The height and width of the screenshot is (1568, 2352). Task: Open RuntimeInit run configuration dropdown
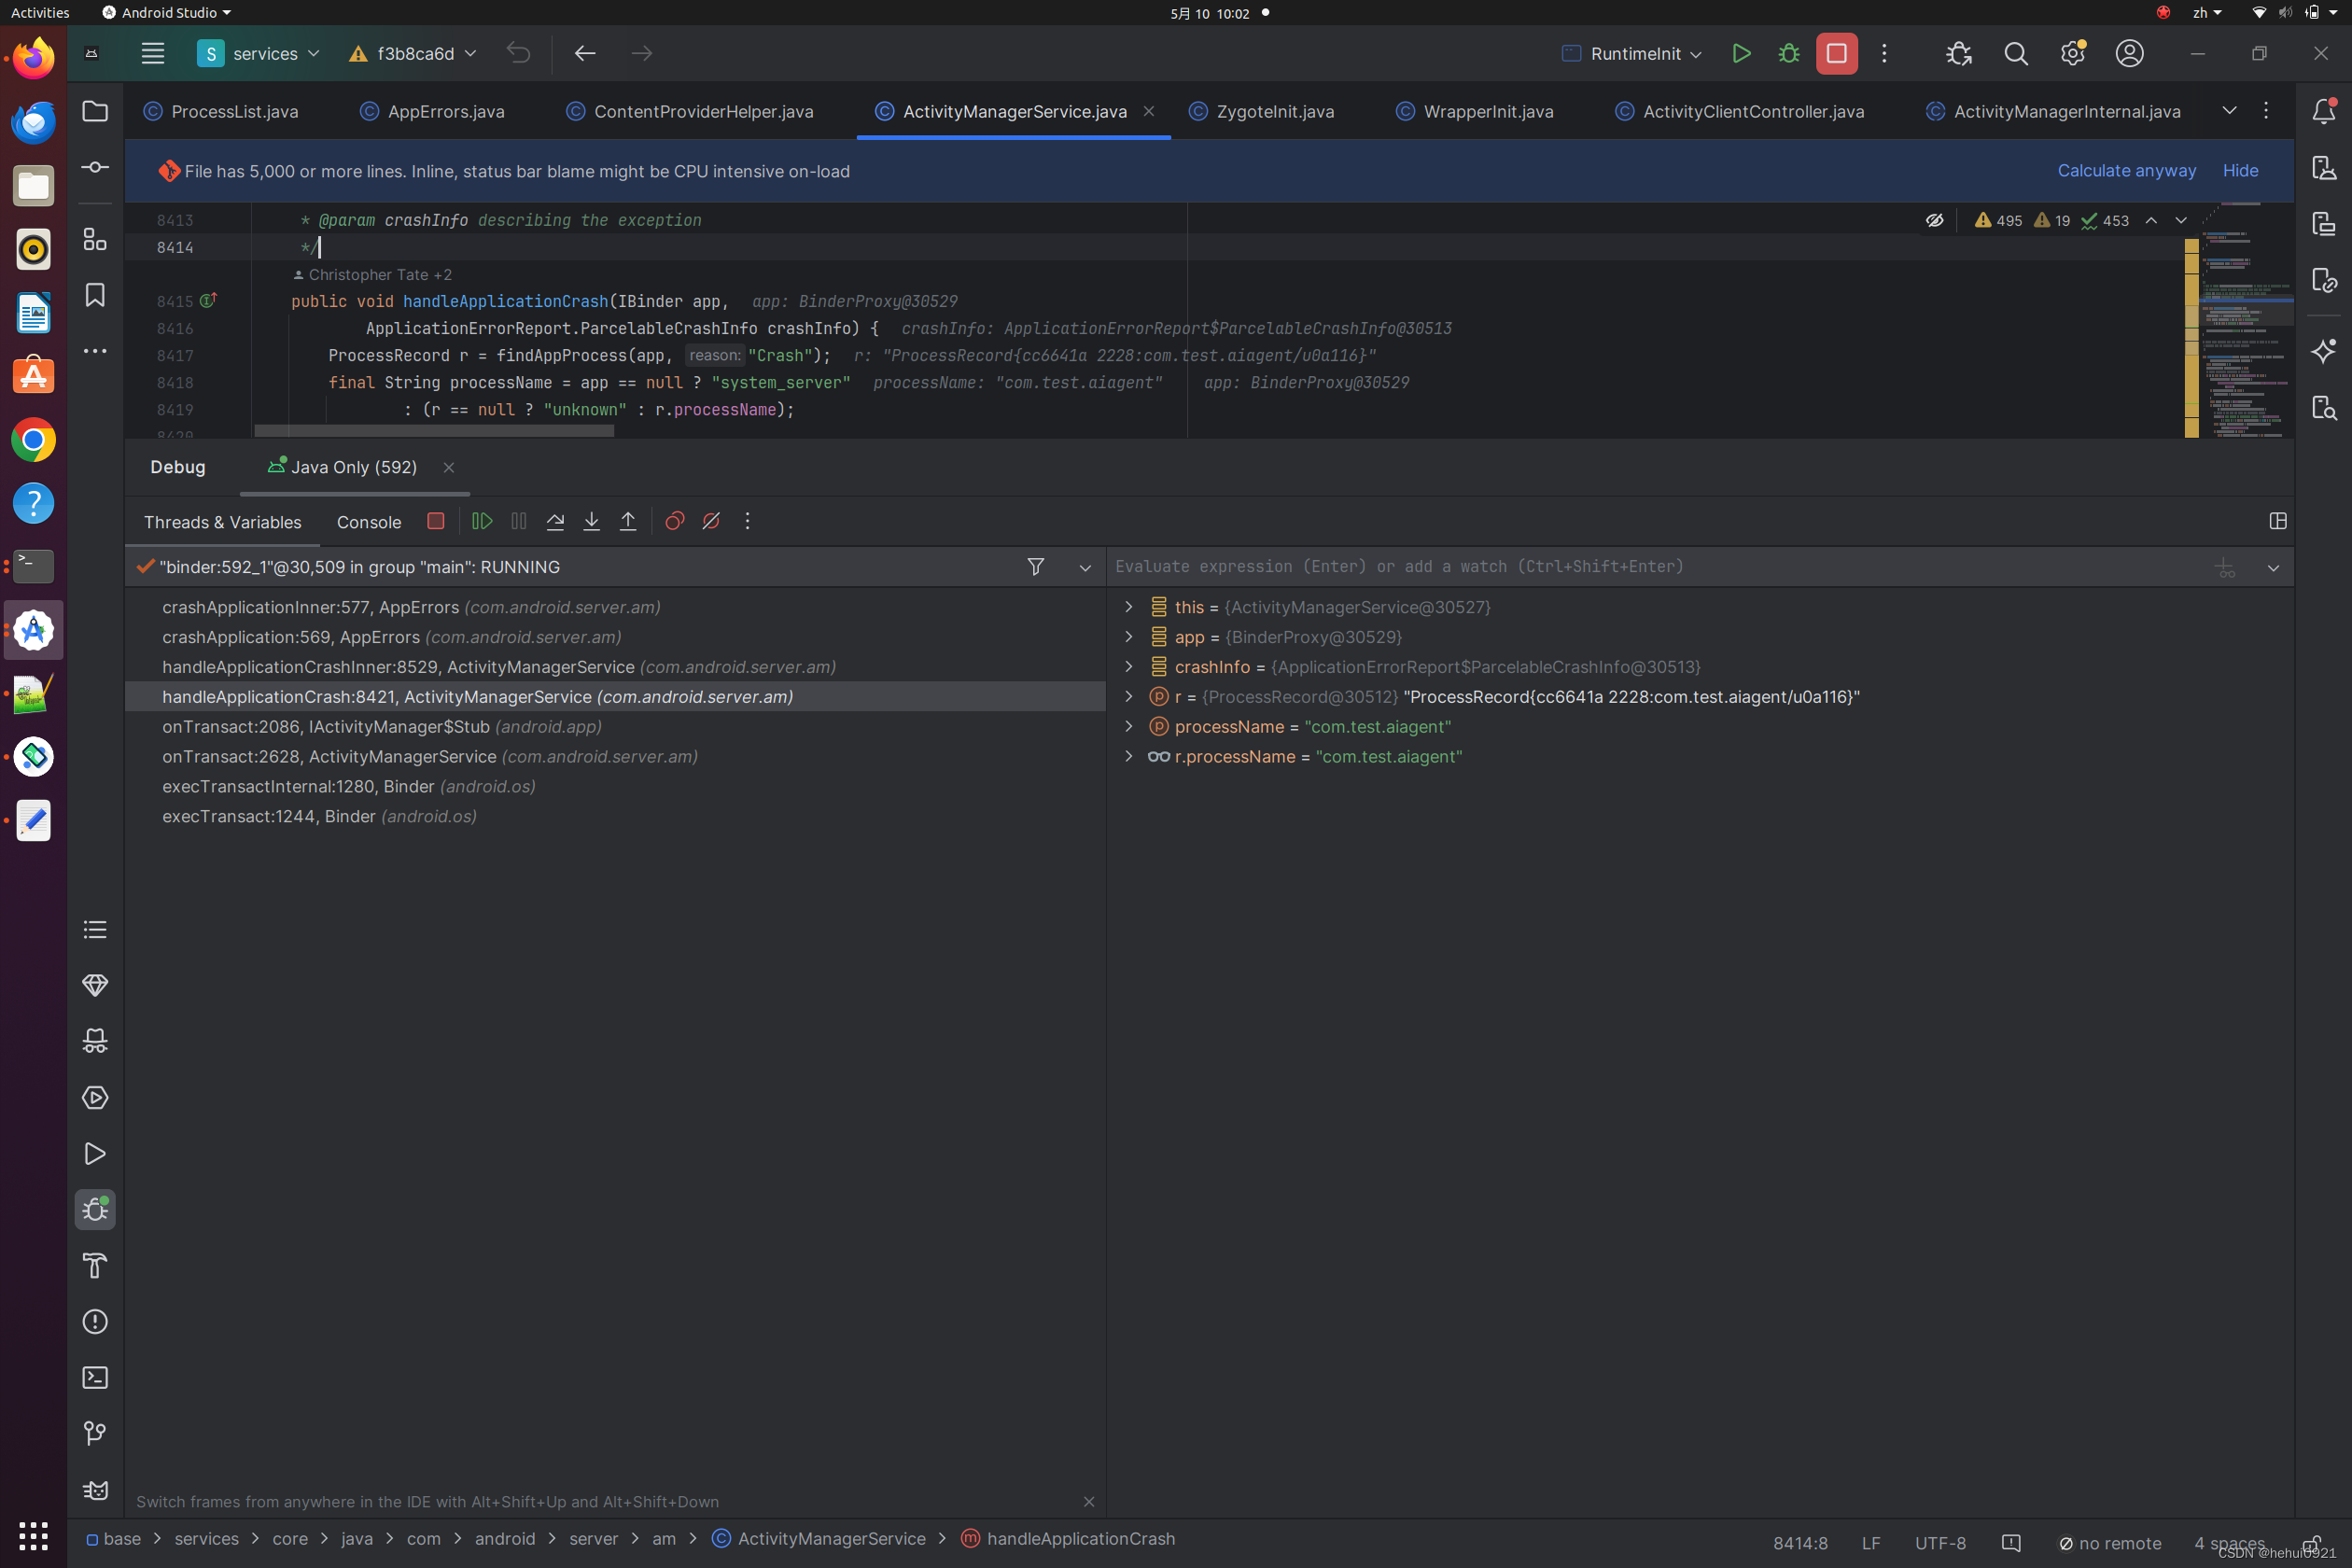click(x=1632, y=53)
